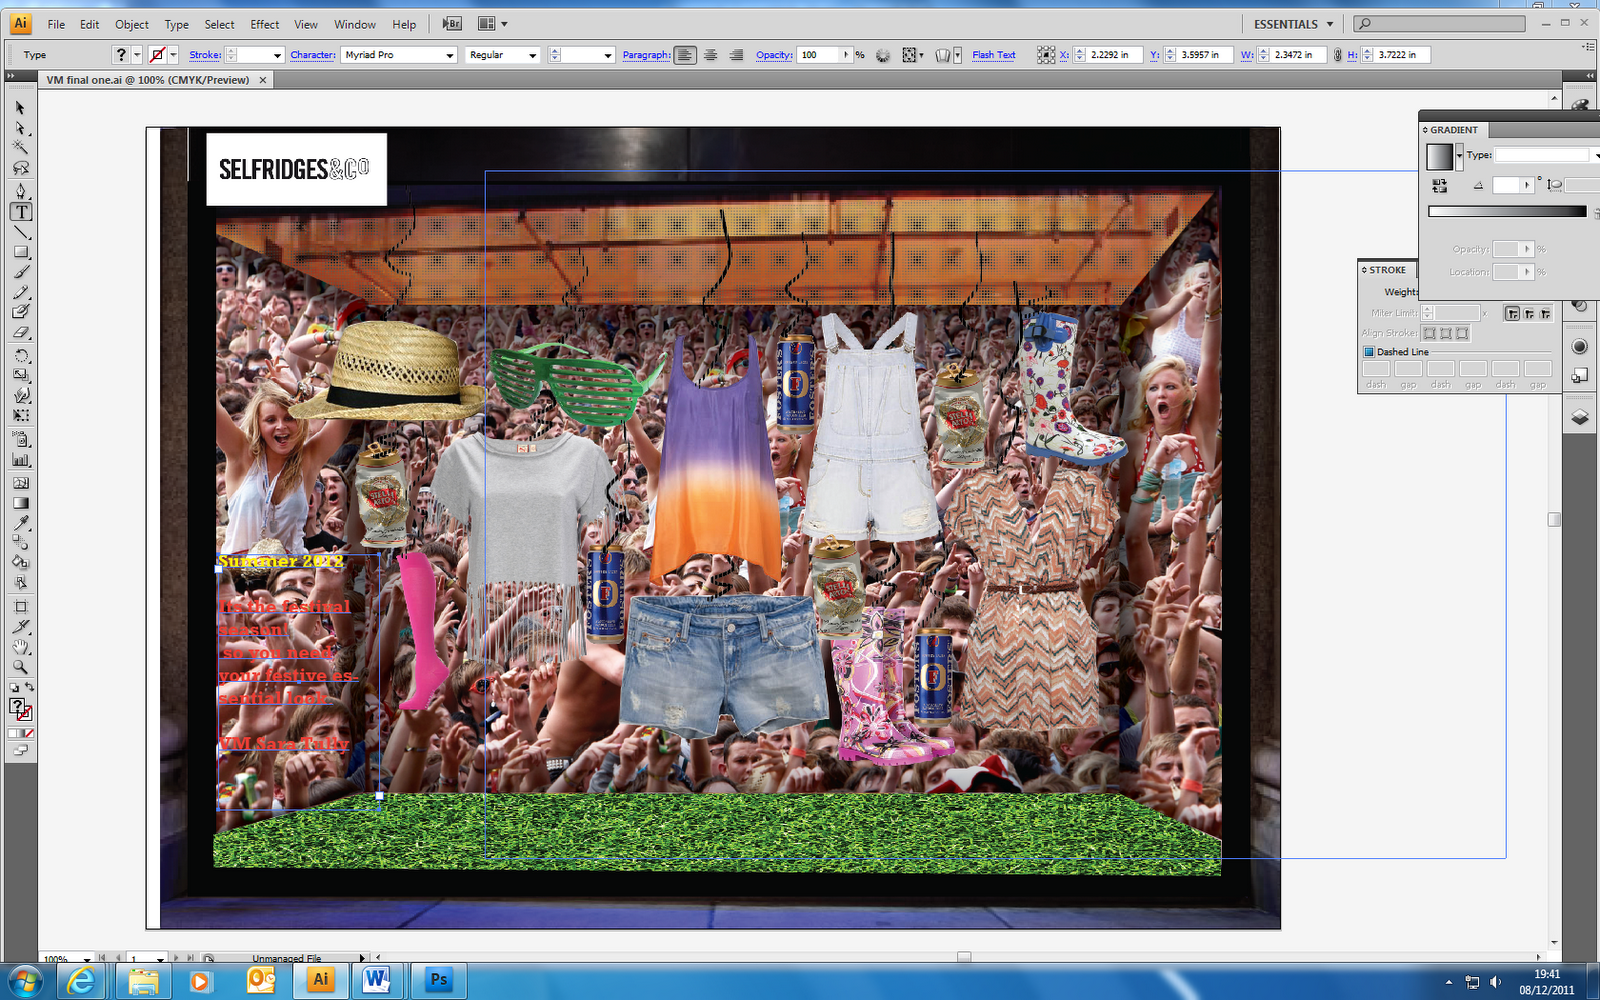Select the Pen tool
The image size is (1600, 1000).
coord(20,190)
